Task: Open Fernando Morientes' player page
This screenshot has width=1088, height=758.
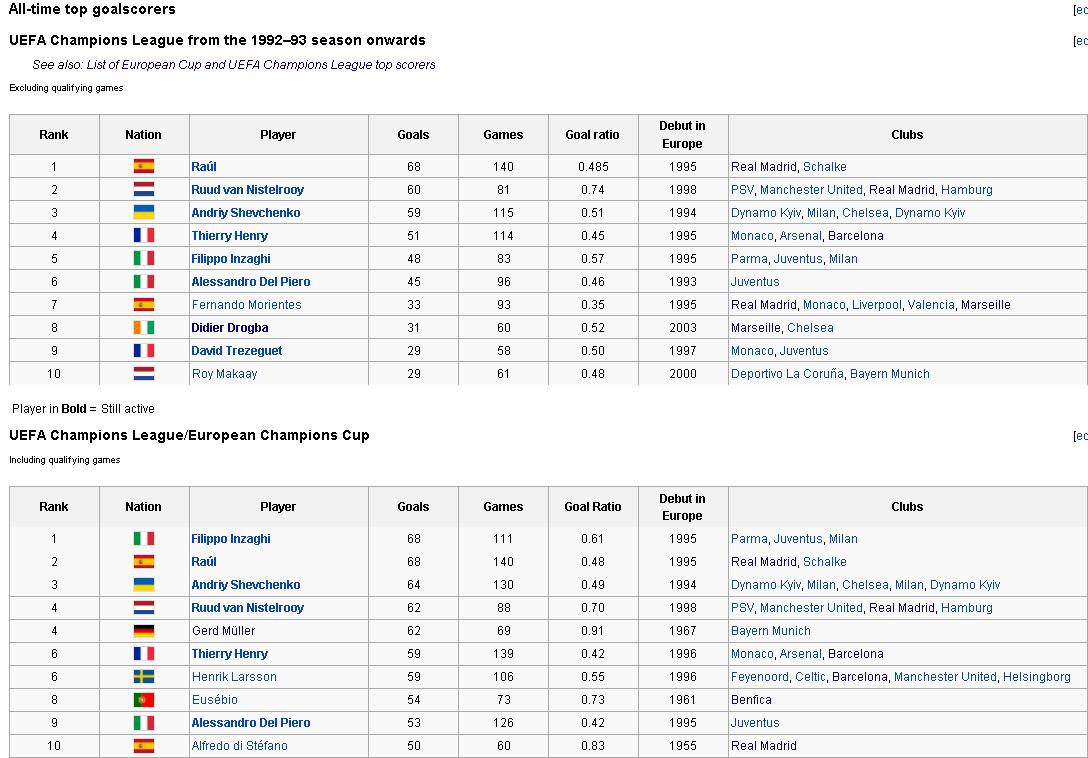Action: [x=246, y=305]
